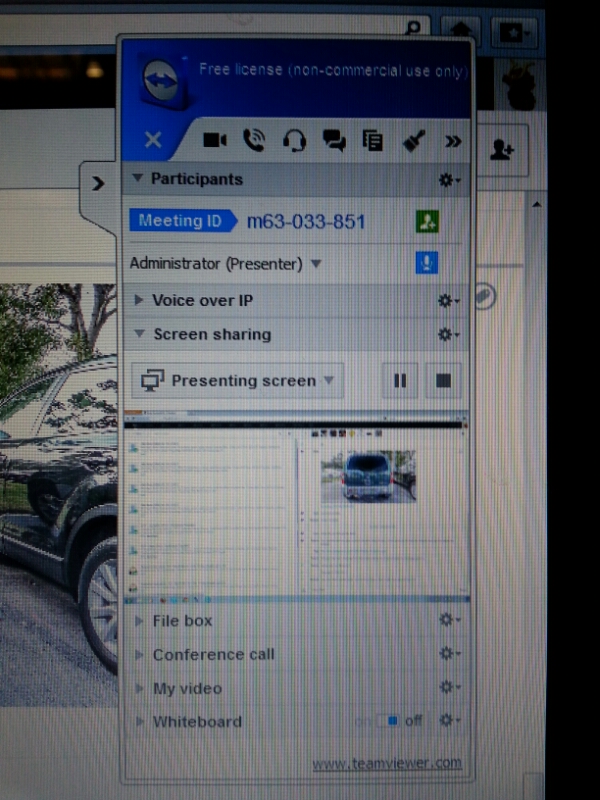Pause the screen presentation
Image resolution: width=600 pixels, height=800 pixels.
(x=400, y=381)
